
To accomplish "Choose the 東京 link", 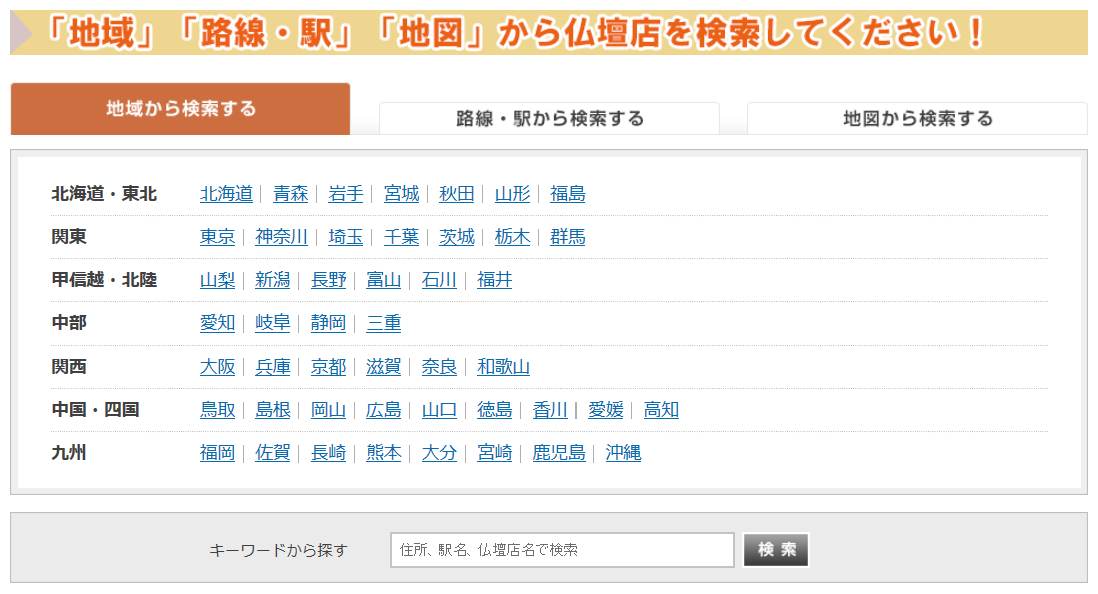I will tap(217, 237).
